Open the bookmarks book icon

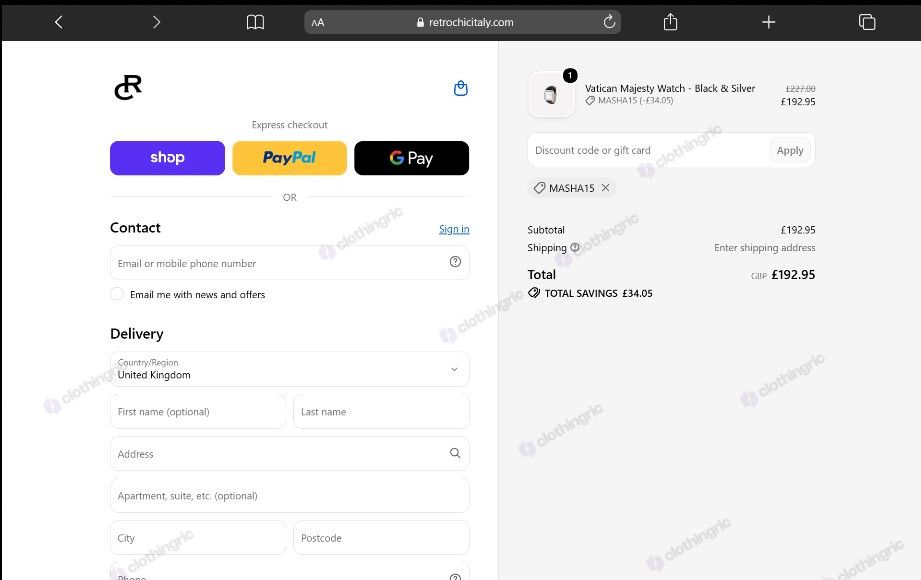click(x=255, y=22)
